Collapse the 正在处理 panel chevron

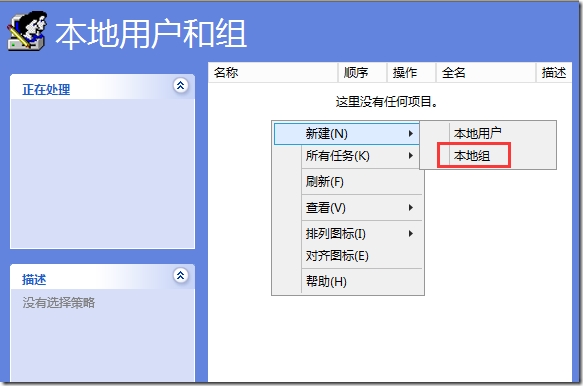point(181,86)
